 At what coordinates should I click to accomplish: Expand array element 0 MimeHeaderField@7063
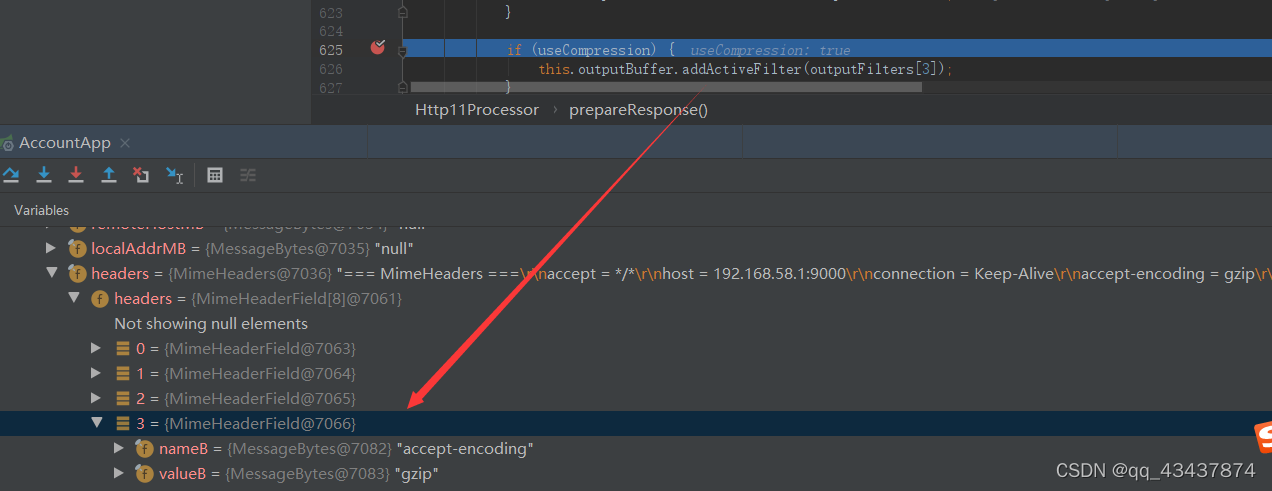click(x=97, y=348)
